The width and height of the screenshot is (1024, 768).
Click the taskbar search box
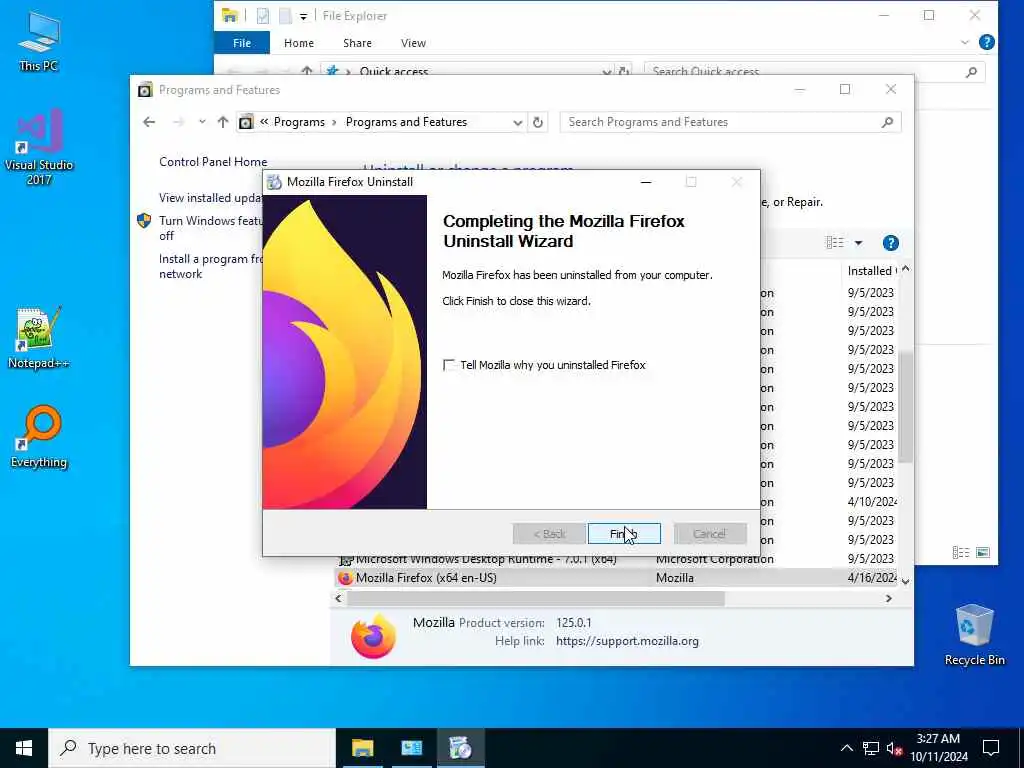(x=192, y=748)
